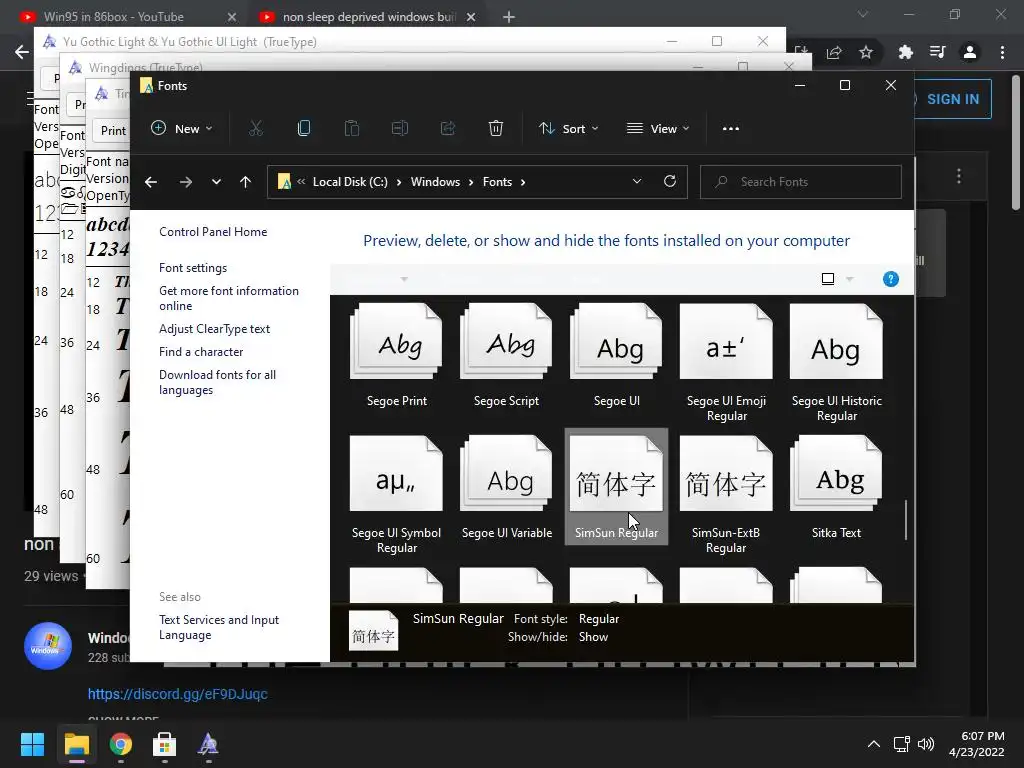Open the Sort dropdown menu
The width and height of the screenshot is (1024, 768).
pos(568,129)
